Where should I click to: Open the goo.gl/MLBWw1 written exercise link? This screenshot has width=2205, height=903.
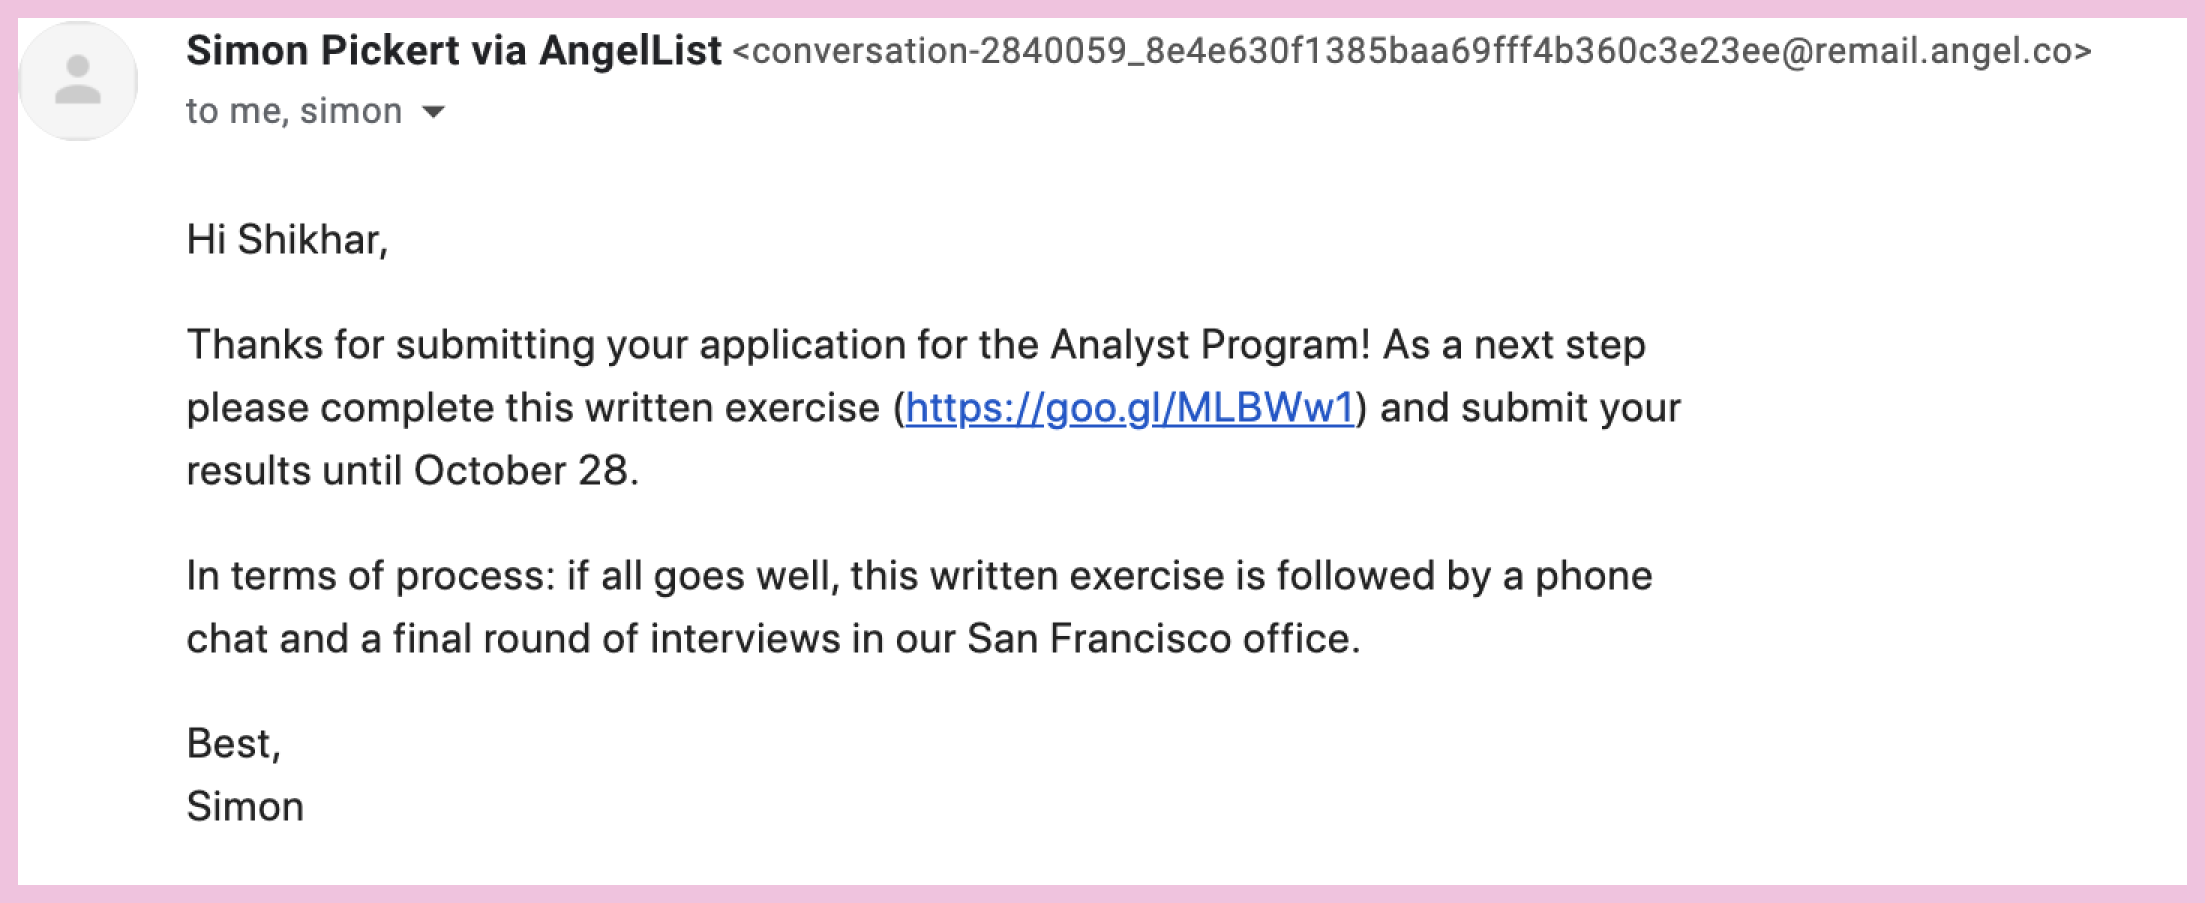point(1130,408)
